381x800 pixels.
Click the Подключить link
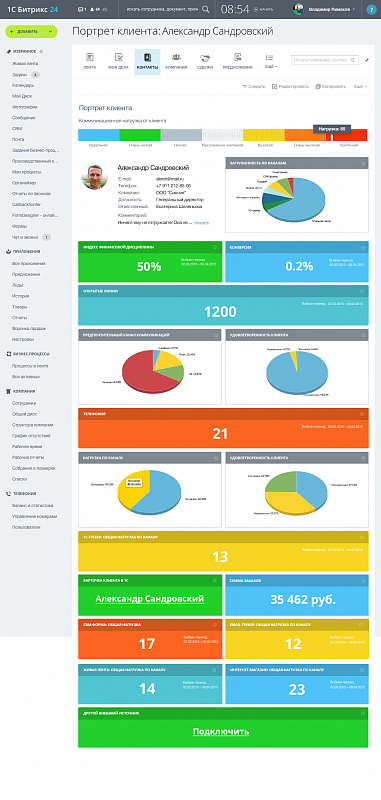pyautogui.click(x=221, y=732)
